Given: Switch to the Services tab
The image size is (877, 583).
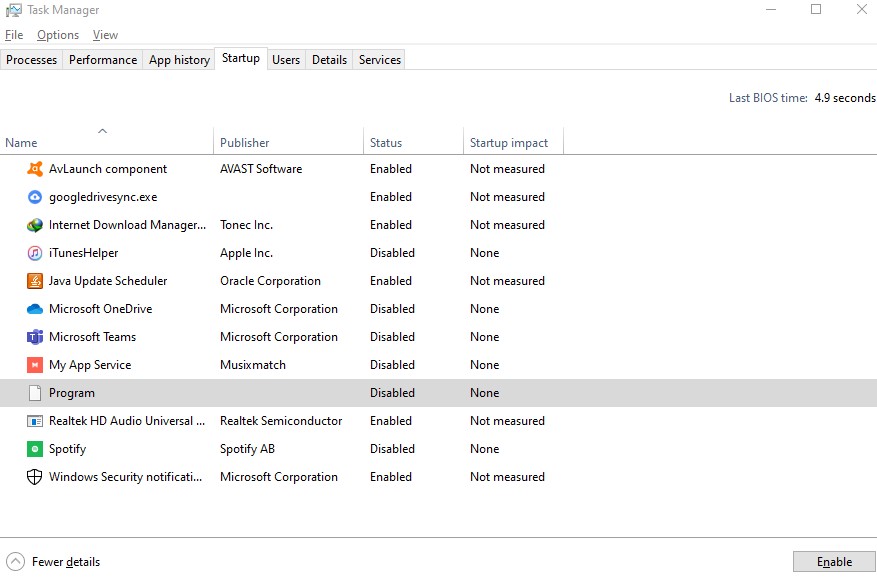Looking at the screenshot, I should (380, 59).
